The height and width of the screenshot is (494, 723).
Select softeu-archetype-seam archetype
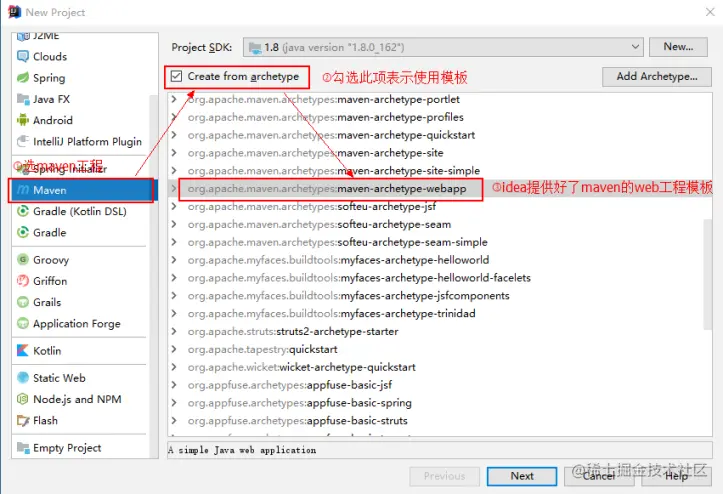(x=319, y=224)
